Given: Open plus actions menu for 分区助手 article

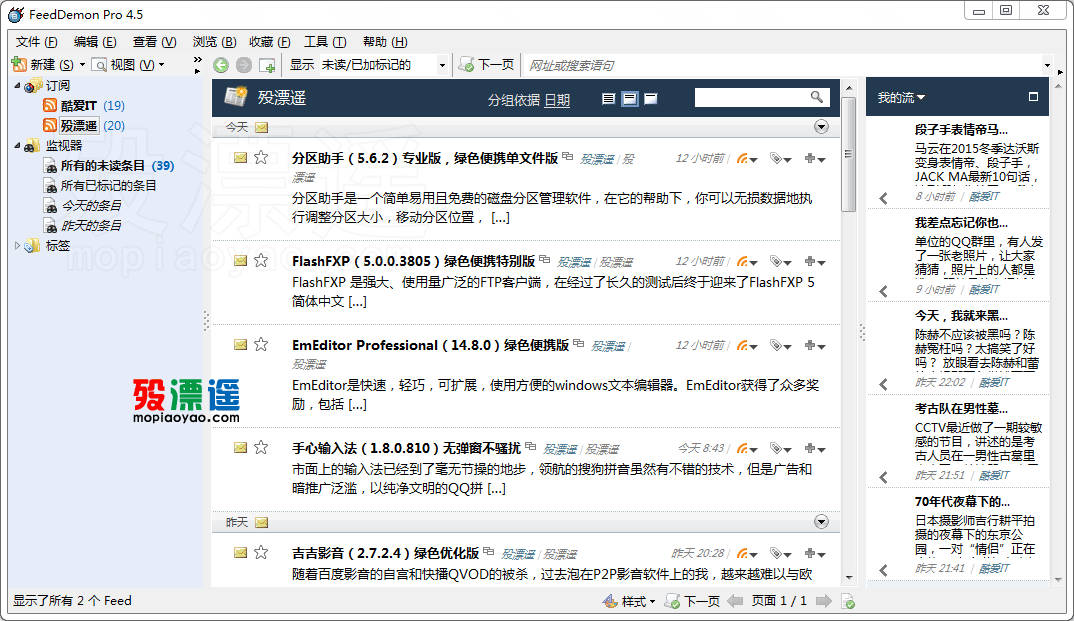Looking at the screenshot, I should pos(815,159).
